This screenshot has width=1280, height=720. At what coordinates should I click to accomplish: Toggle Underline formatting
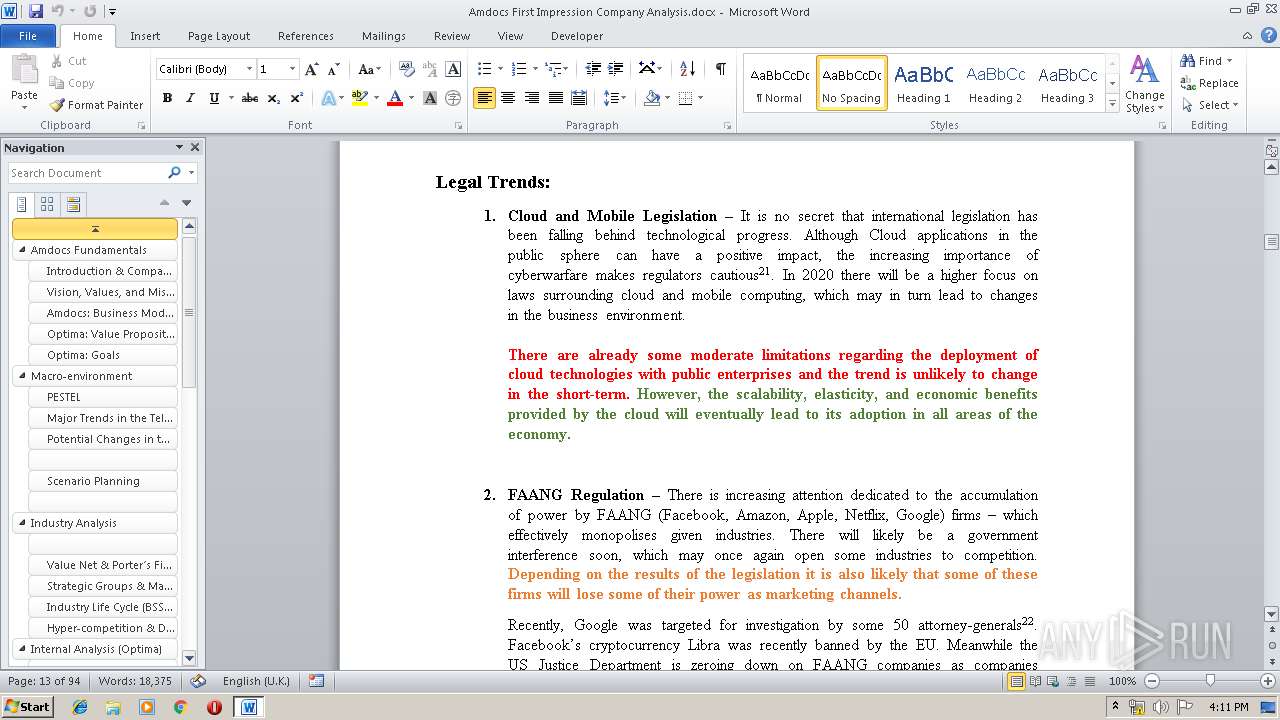[214, 98]
